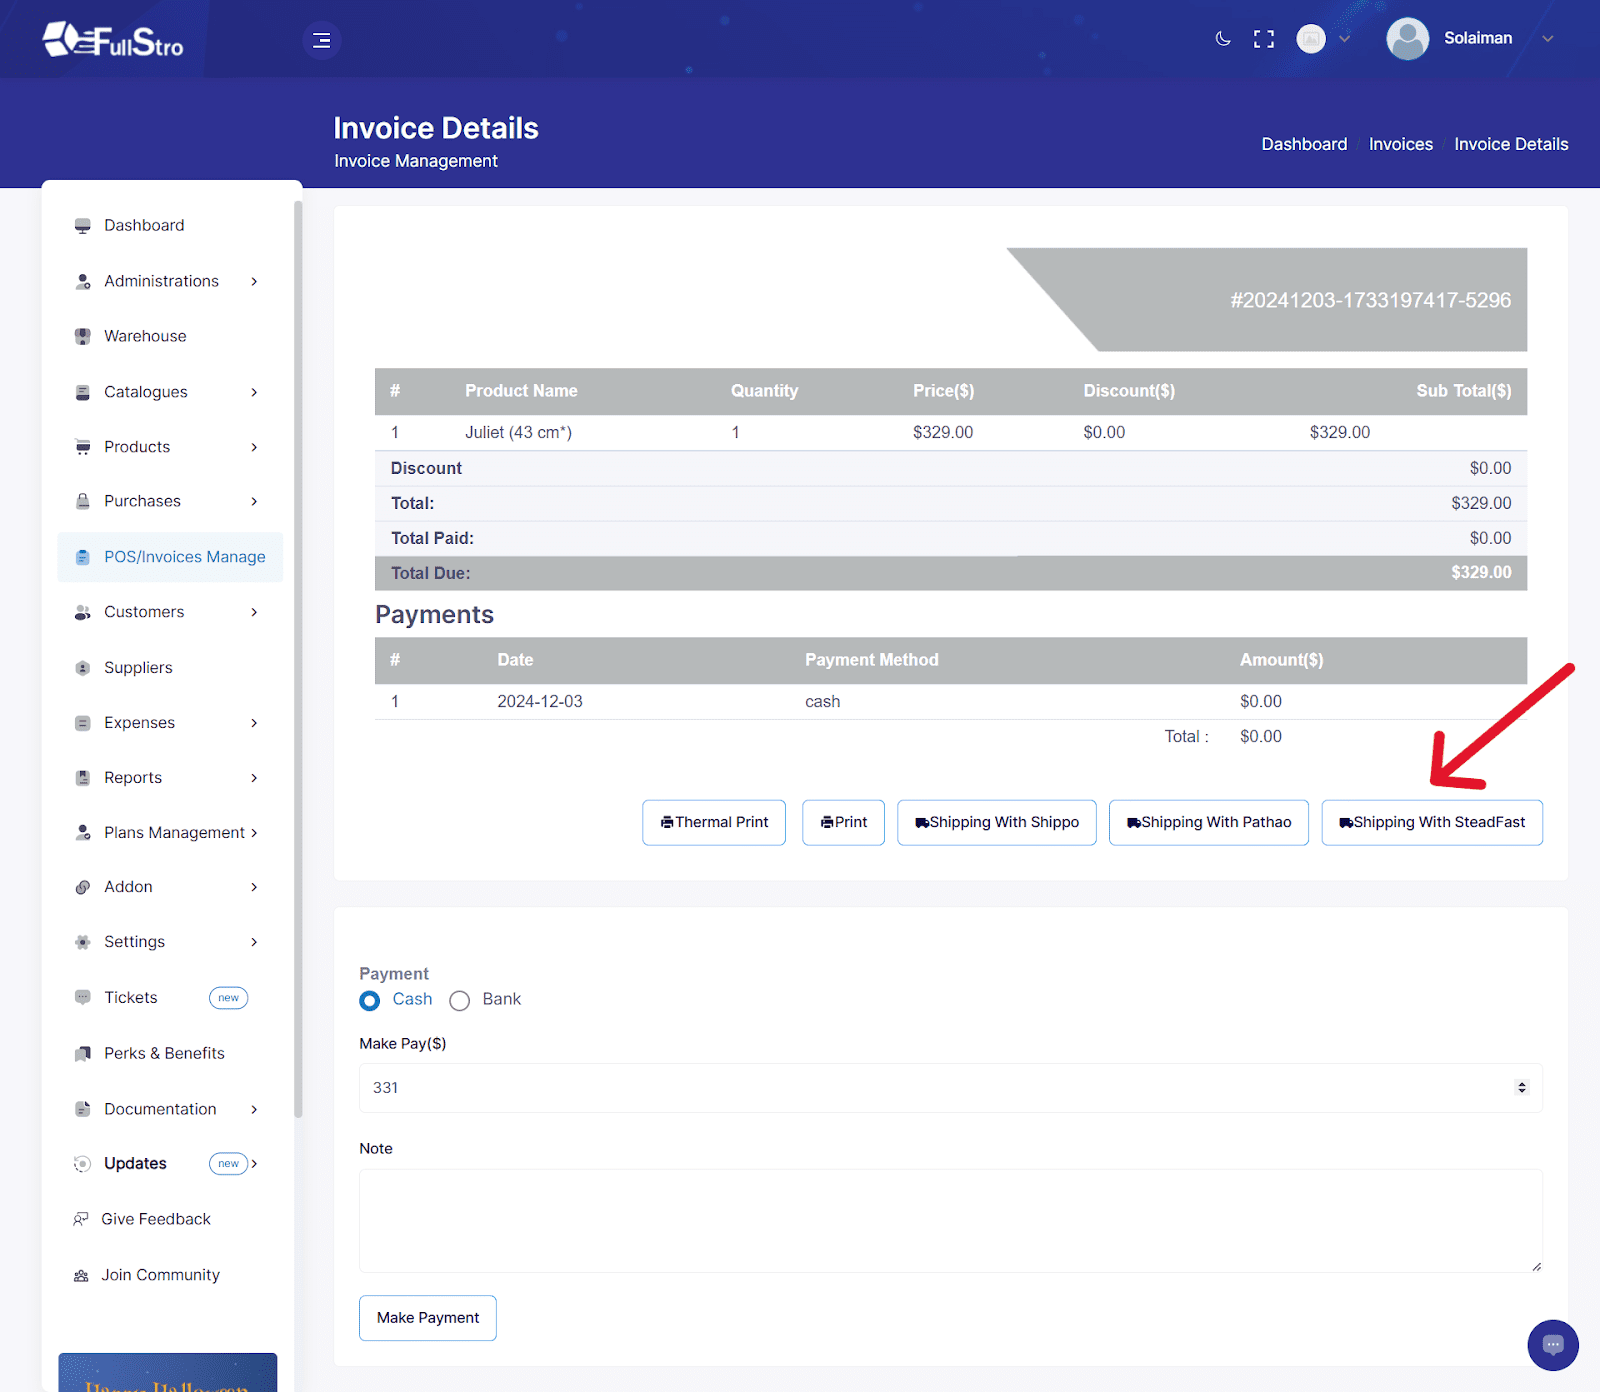
Task: Click the POS/Invoices Manage icon
Action: tap(83, 557)
